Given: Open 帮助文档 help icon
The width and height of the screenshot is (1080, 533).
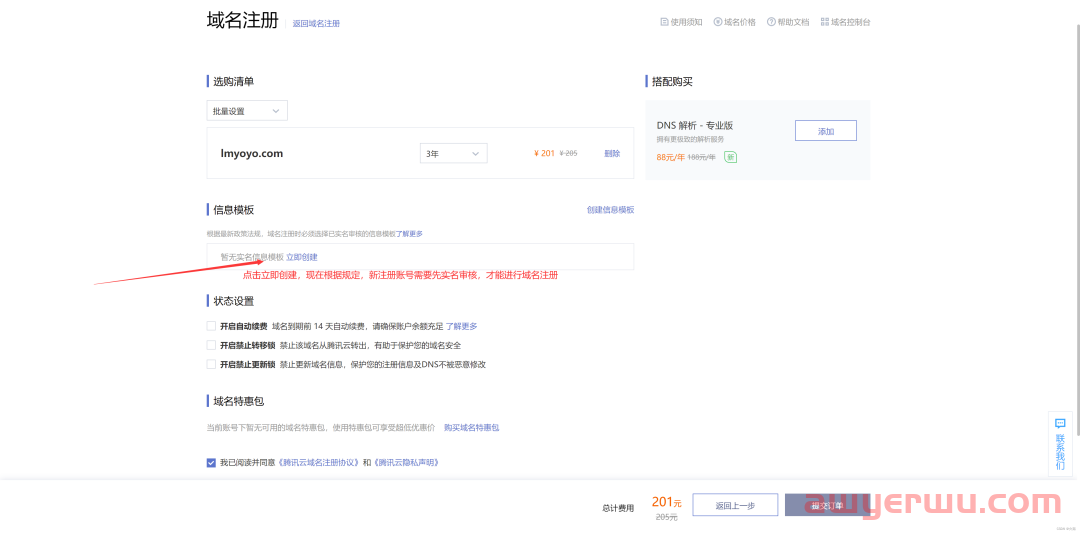Looking at the screenshot, I should tap(771, 22).
